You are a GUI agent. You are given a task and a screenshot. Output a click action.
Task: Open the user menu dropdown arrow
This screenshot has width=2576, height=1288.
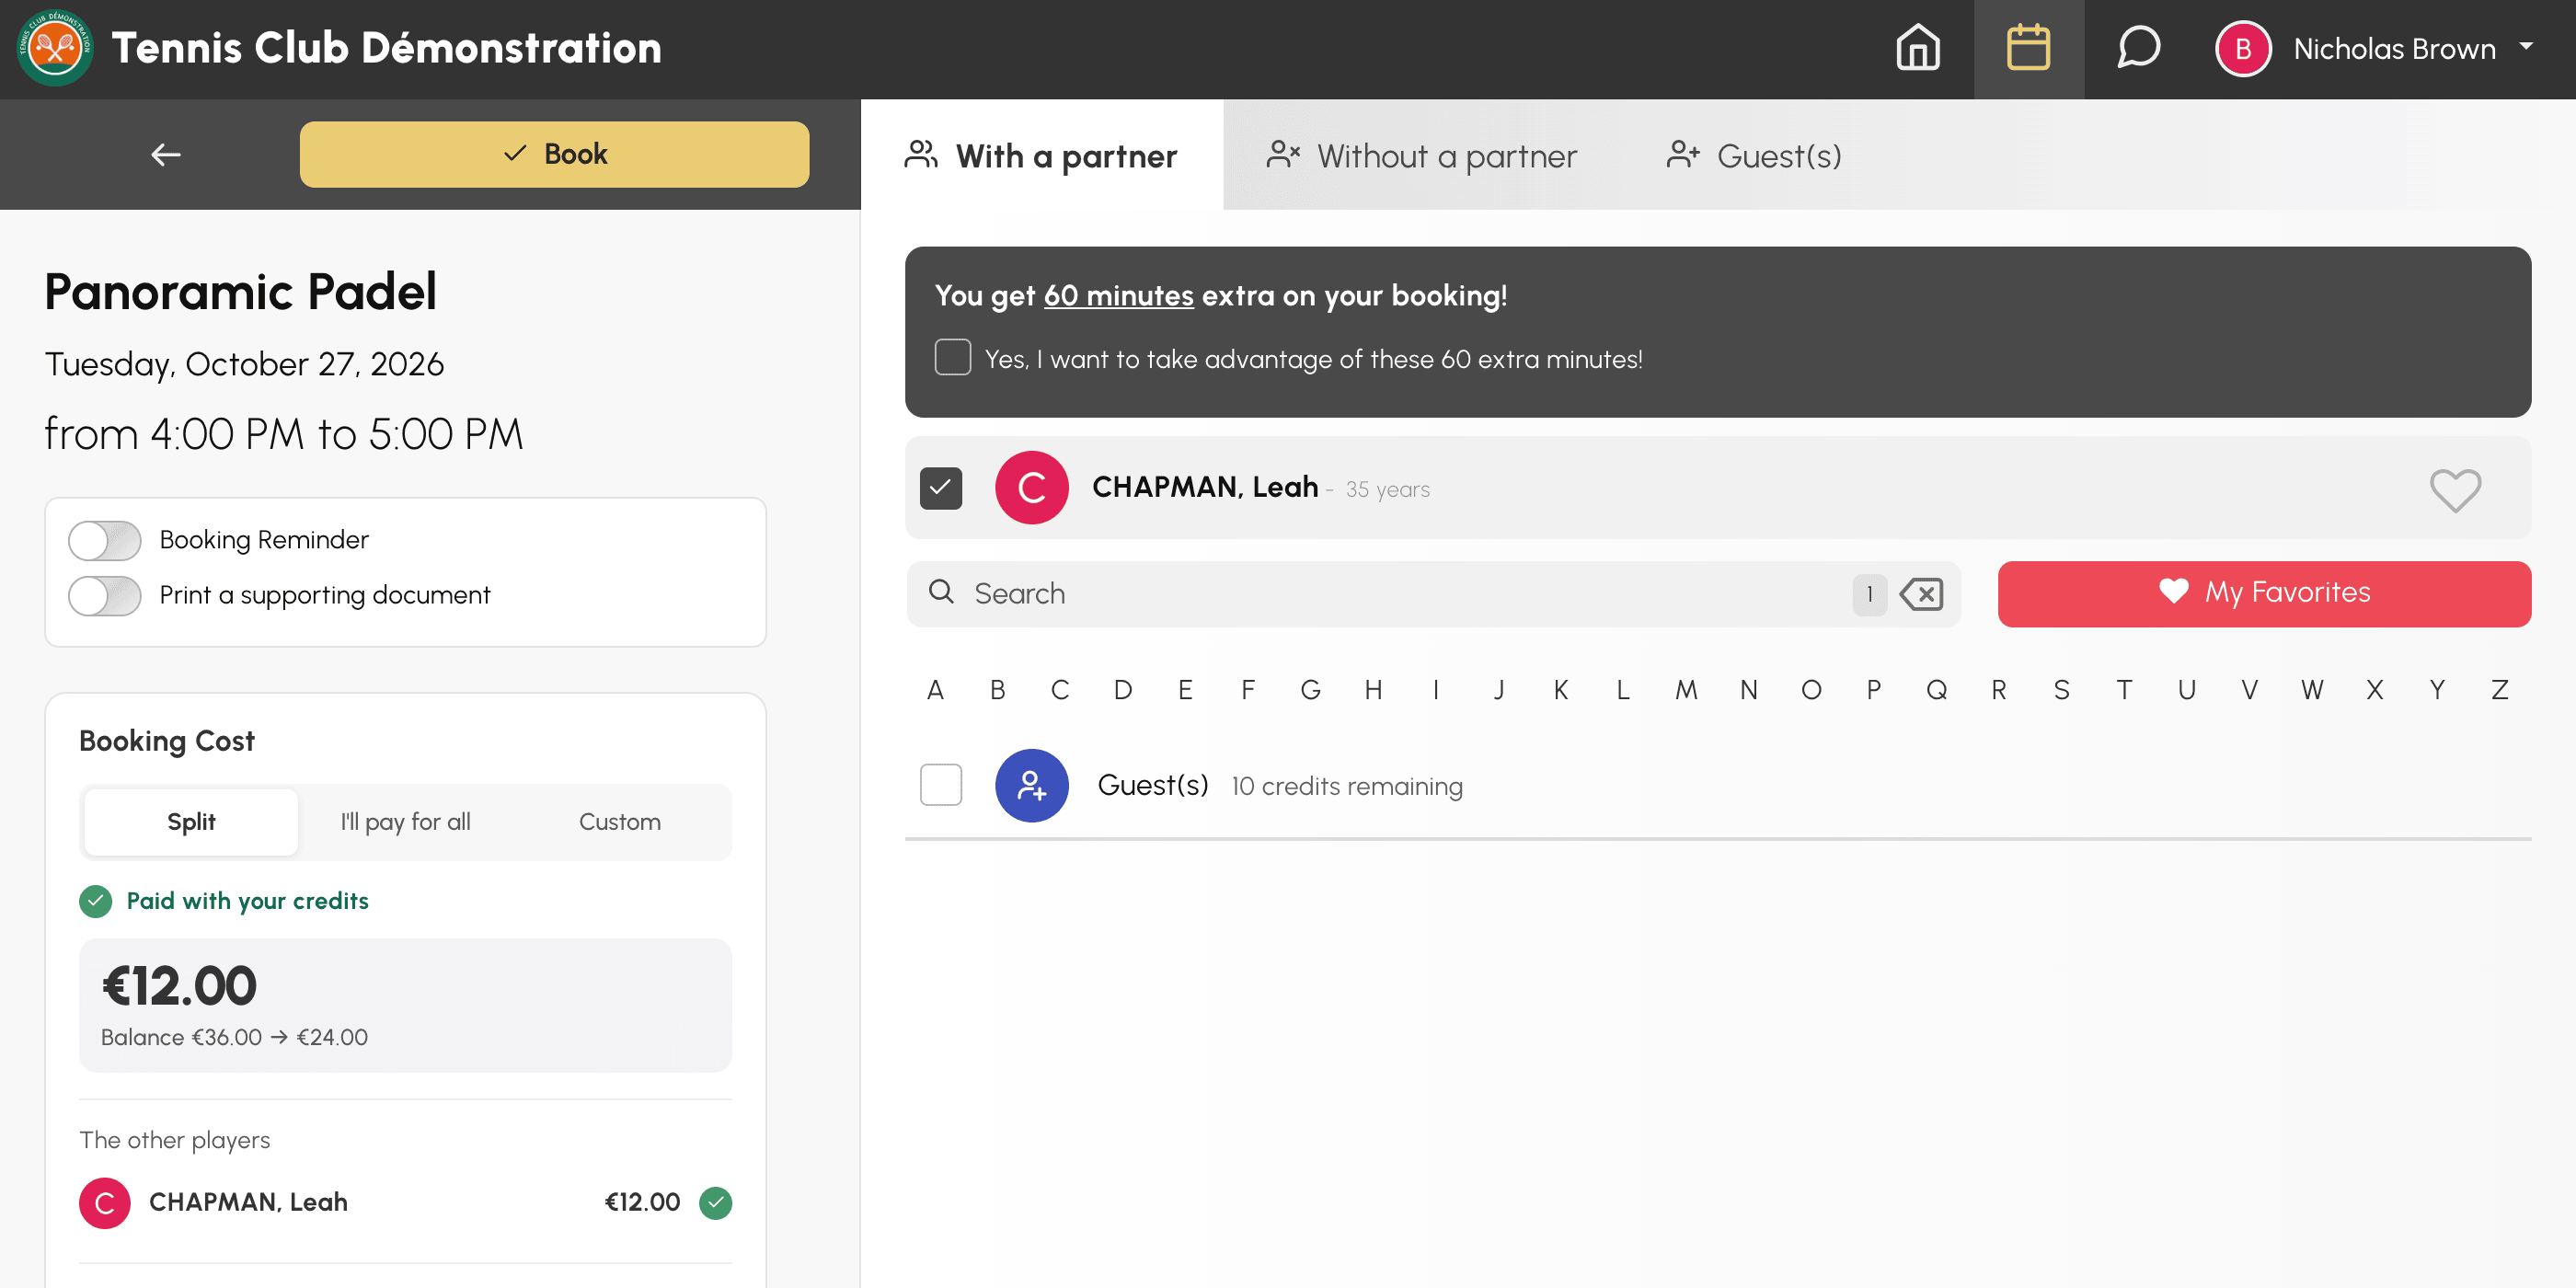pos(2526,46)
